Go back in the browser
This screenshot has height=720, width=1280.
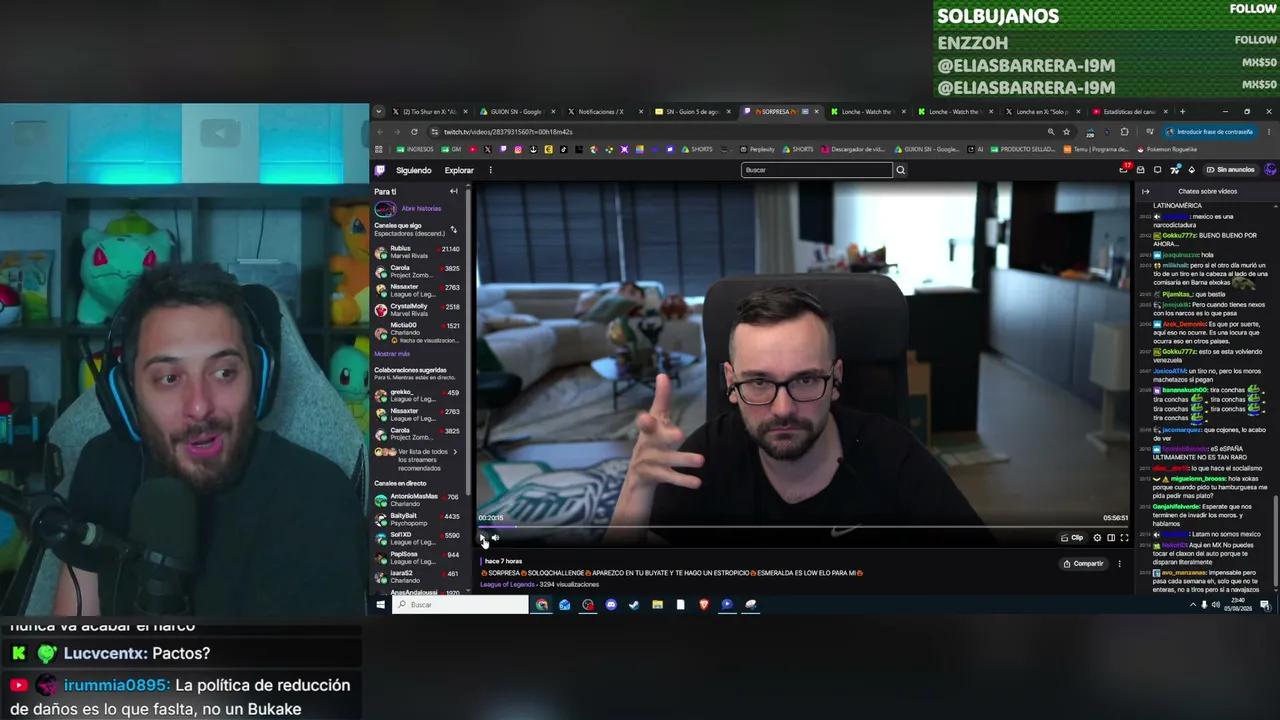point(380,132)
